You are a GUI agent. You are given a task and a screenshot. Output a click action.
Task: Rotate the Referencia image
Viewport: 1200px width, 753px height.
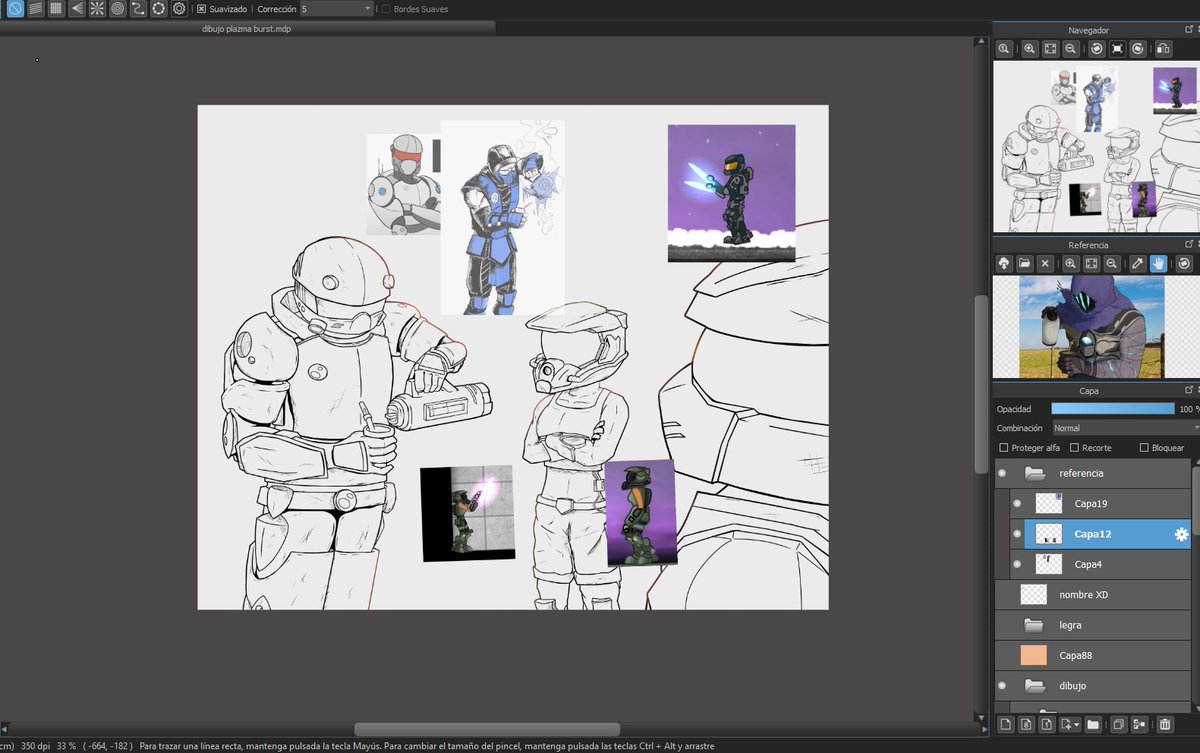point(1184,263)
